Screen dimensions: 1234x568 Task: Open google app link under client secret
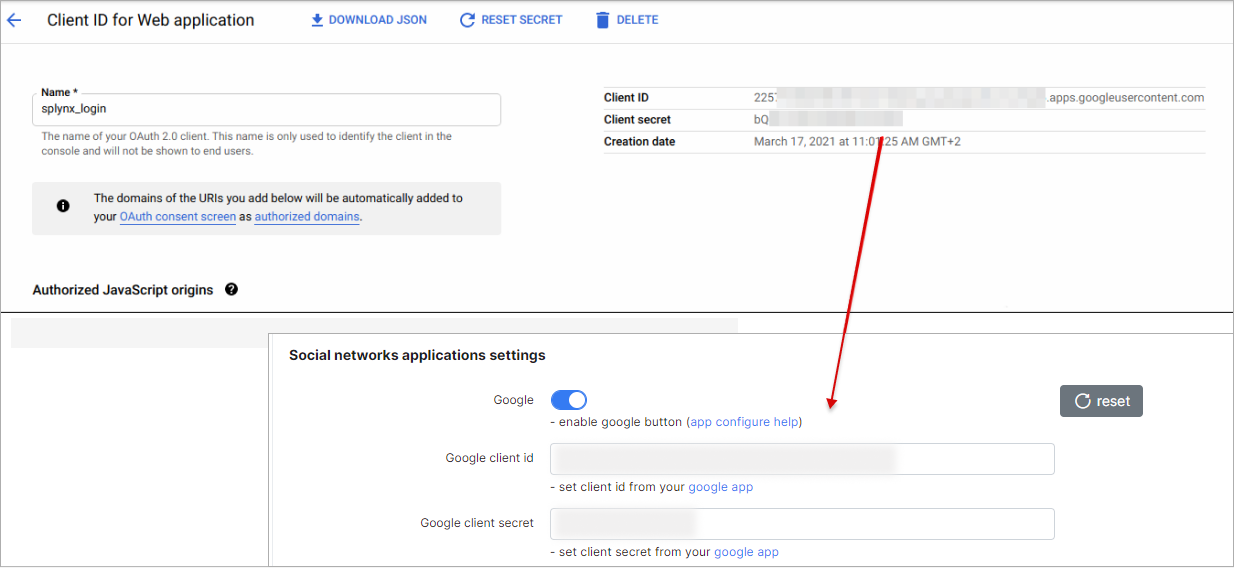coord(746,552)
